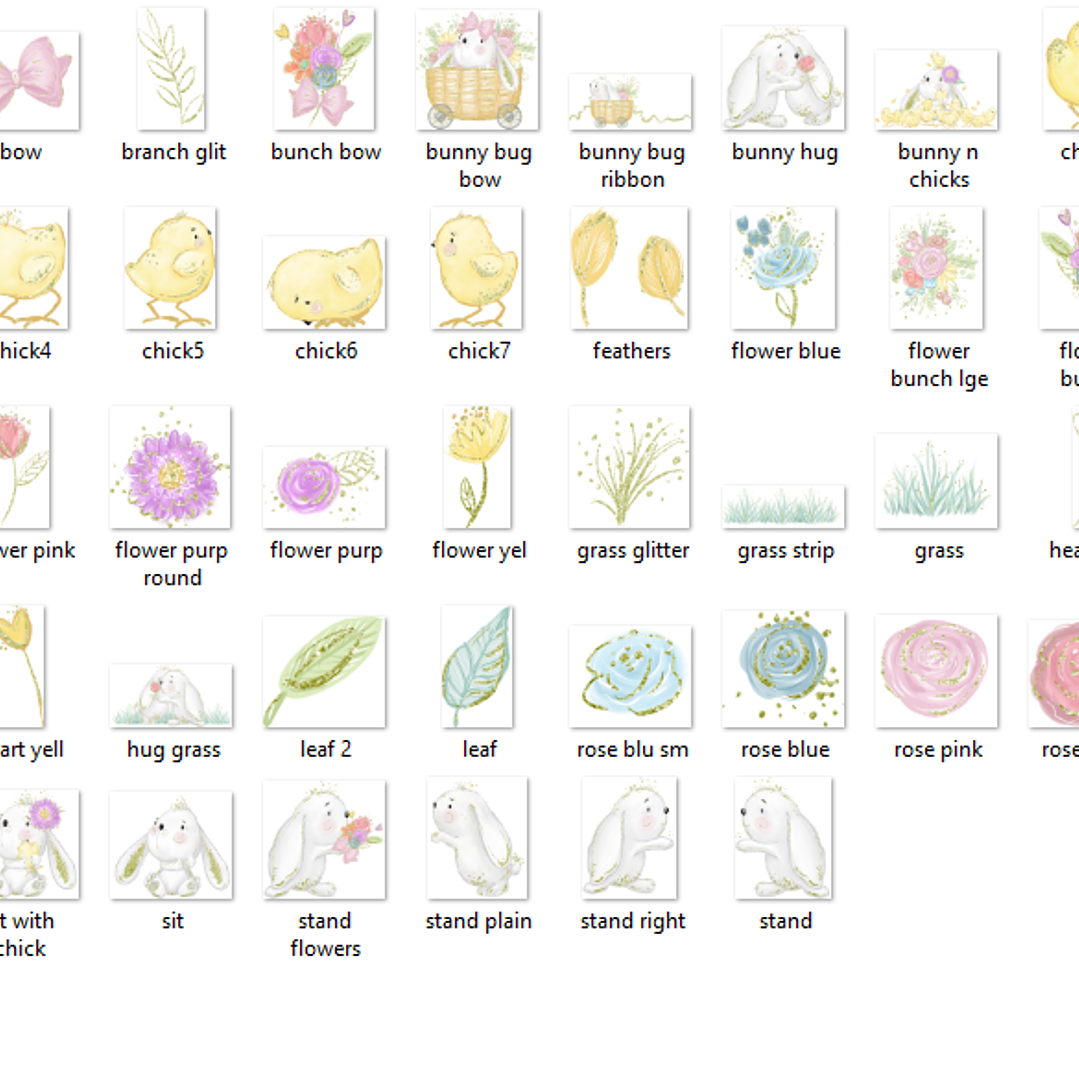Pick the flower blue thumbnail

[784, 268]
